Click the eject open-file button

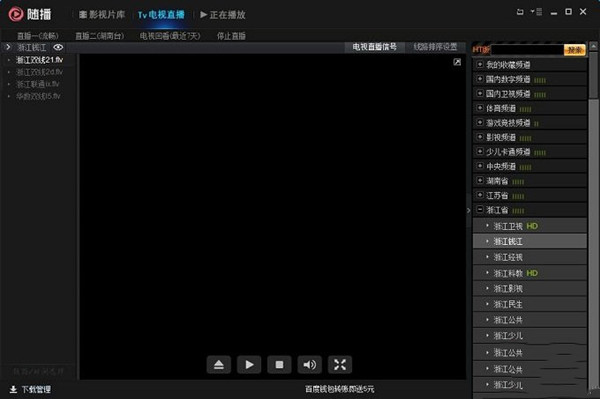[x=218, y=365]
